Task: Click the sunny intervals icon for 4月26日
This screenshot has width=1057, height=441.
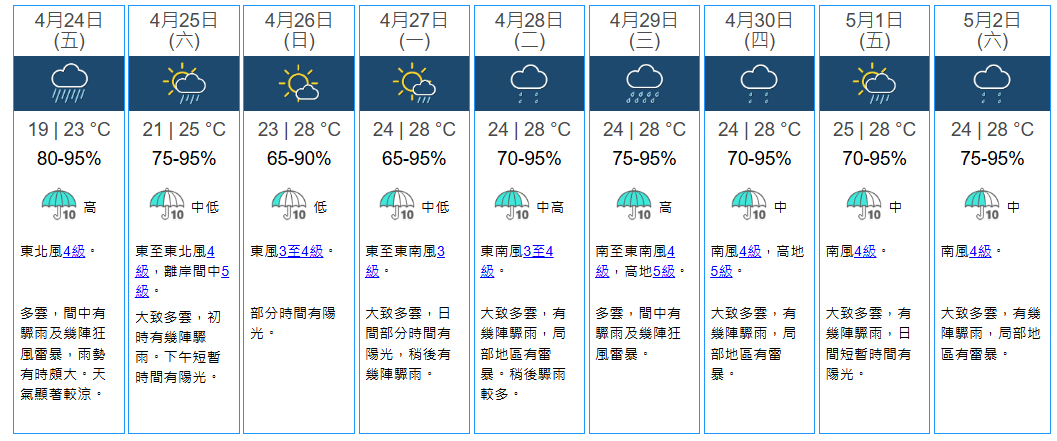Action: click(x=298, y=83)
